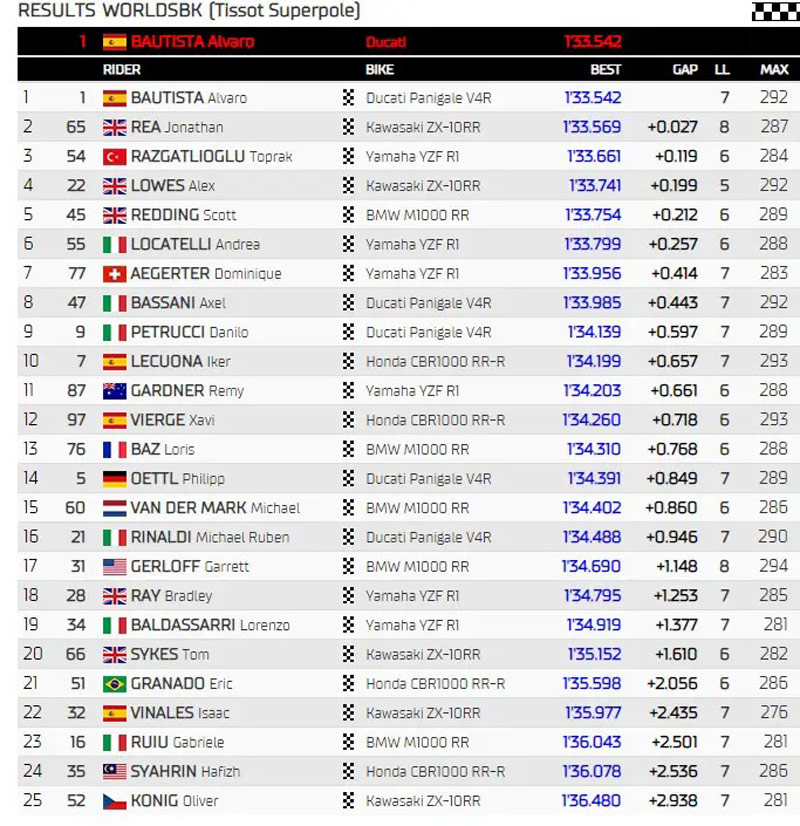Click the German flag next to Oettl
The image size is (800, 826).
pos(114,479)
